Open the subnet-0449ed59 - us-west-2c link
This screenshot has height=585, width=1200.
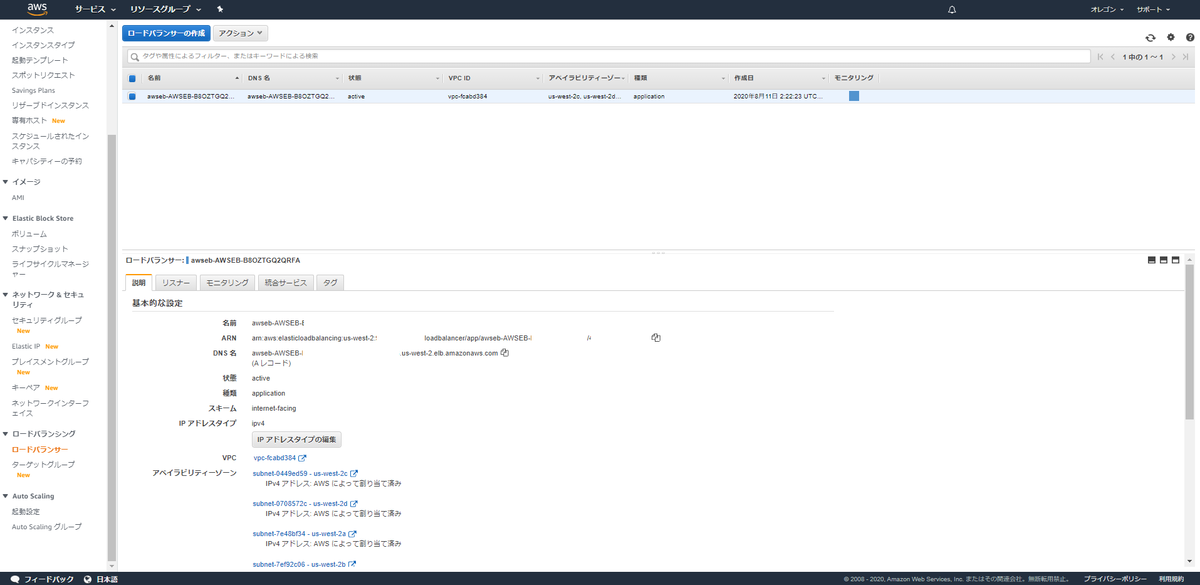pyautogui.click(x=300, y=473)
